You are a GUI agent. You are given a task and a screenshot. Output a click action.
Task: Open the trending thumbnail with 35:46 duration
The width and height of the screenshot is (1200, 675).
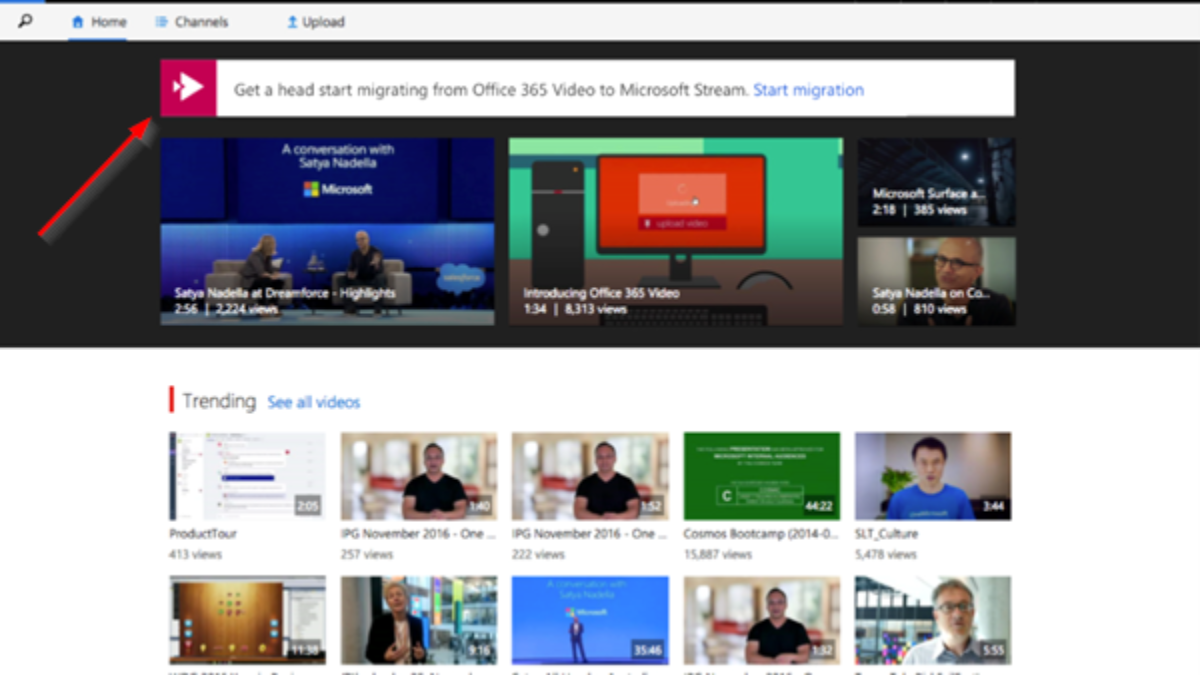point(590,620)
